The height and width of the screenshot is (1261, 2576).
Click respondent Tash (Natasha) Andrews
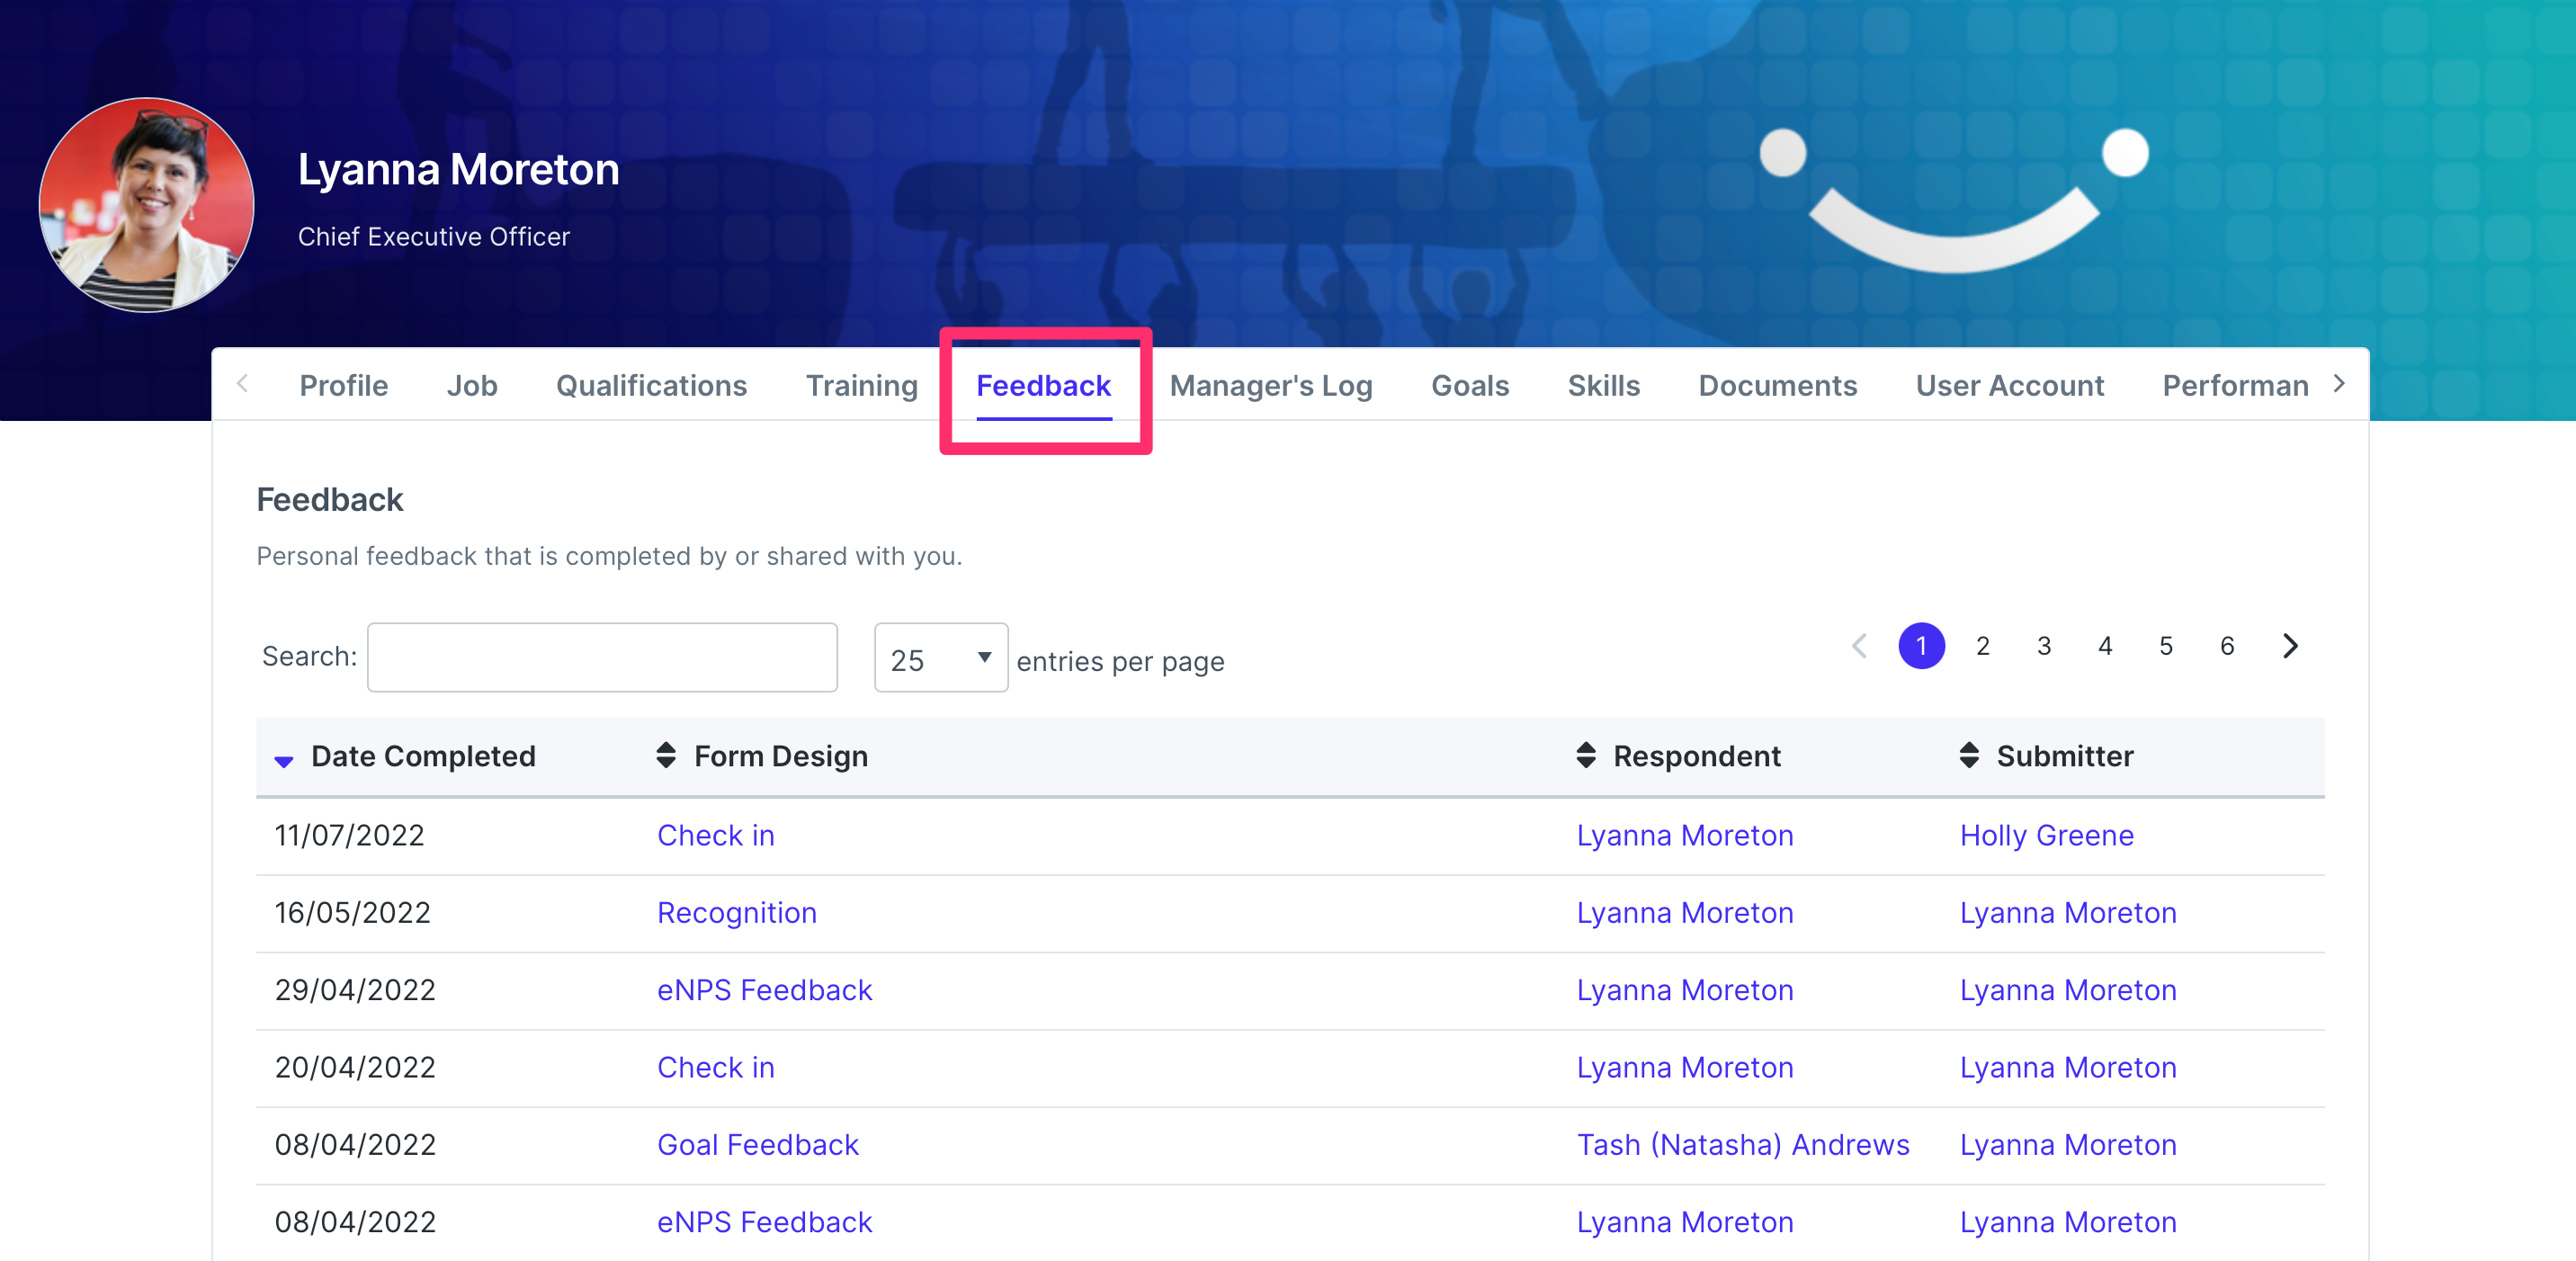point(1742,1144)
